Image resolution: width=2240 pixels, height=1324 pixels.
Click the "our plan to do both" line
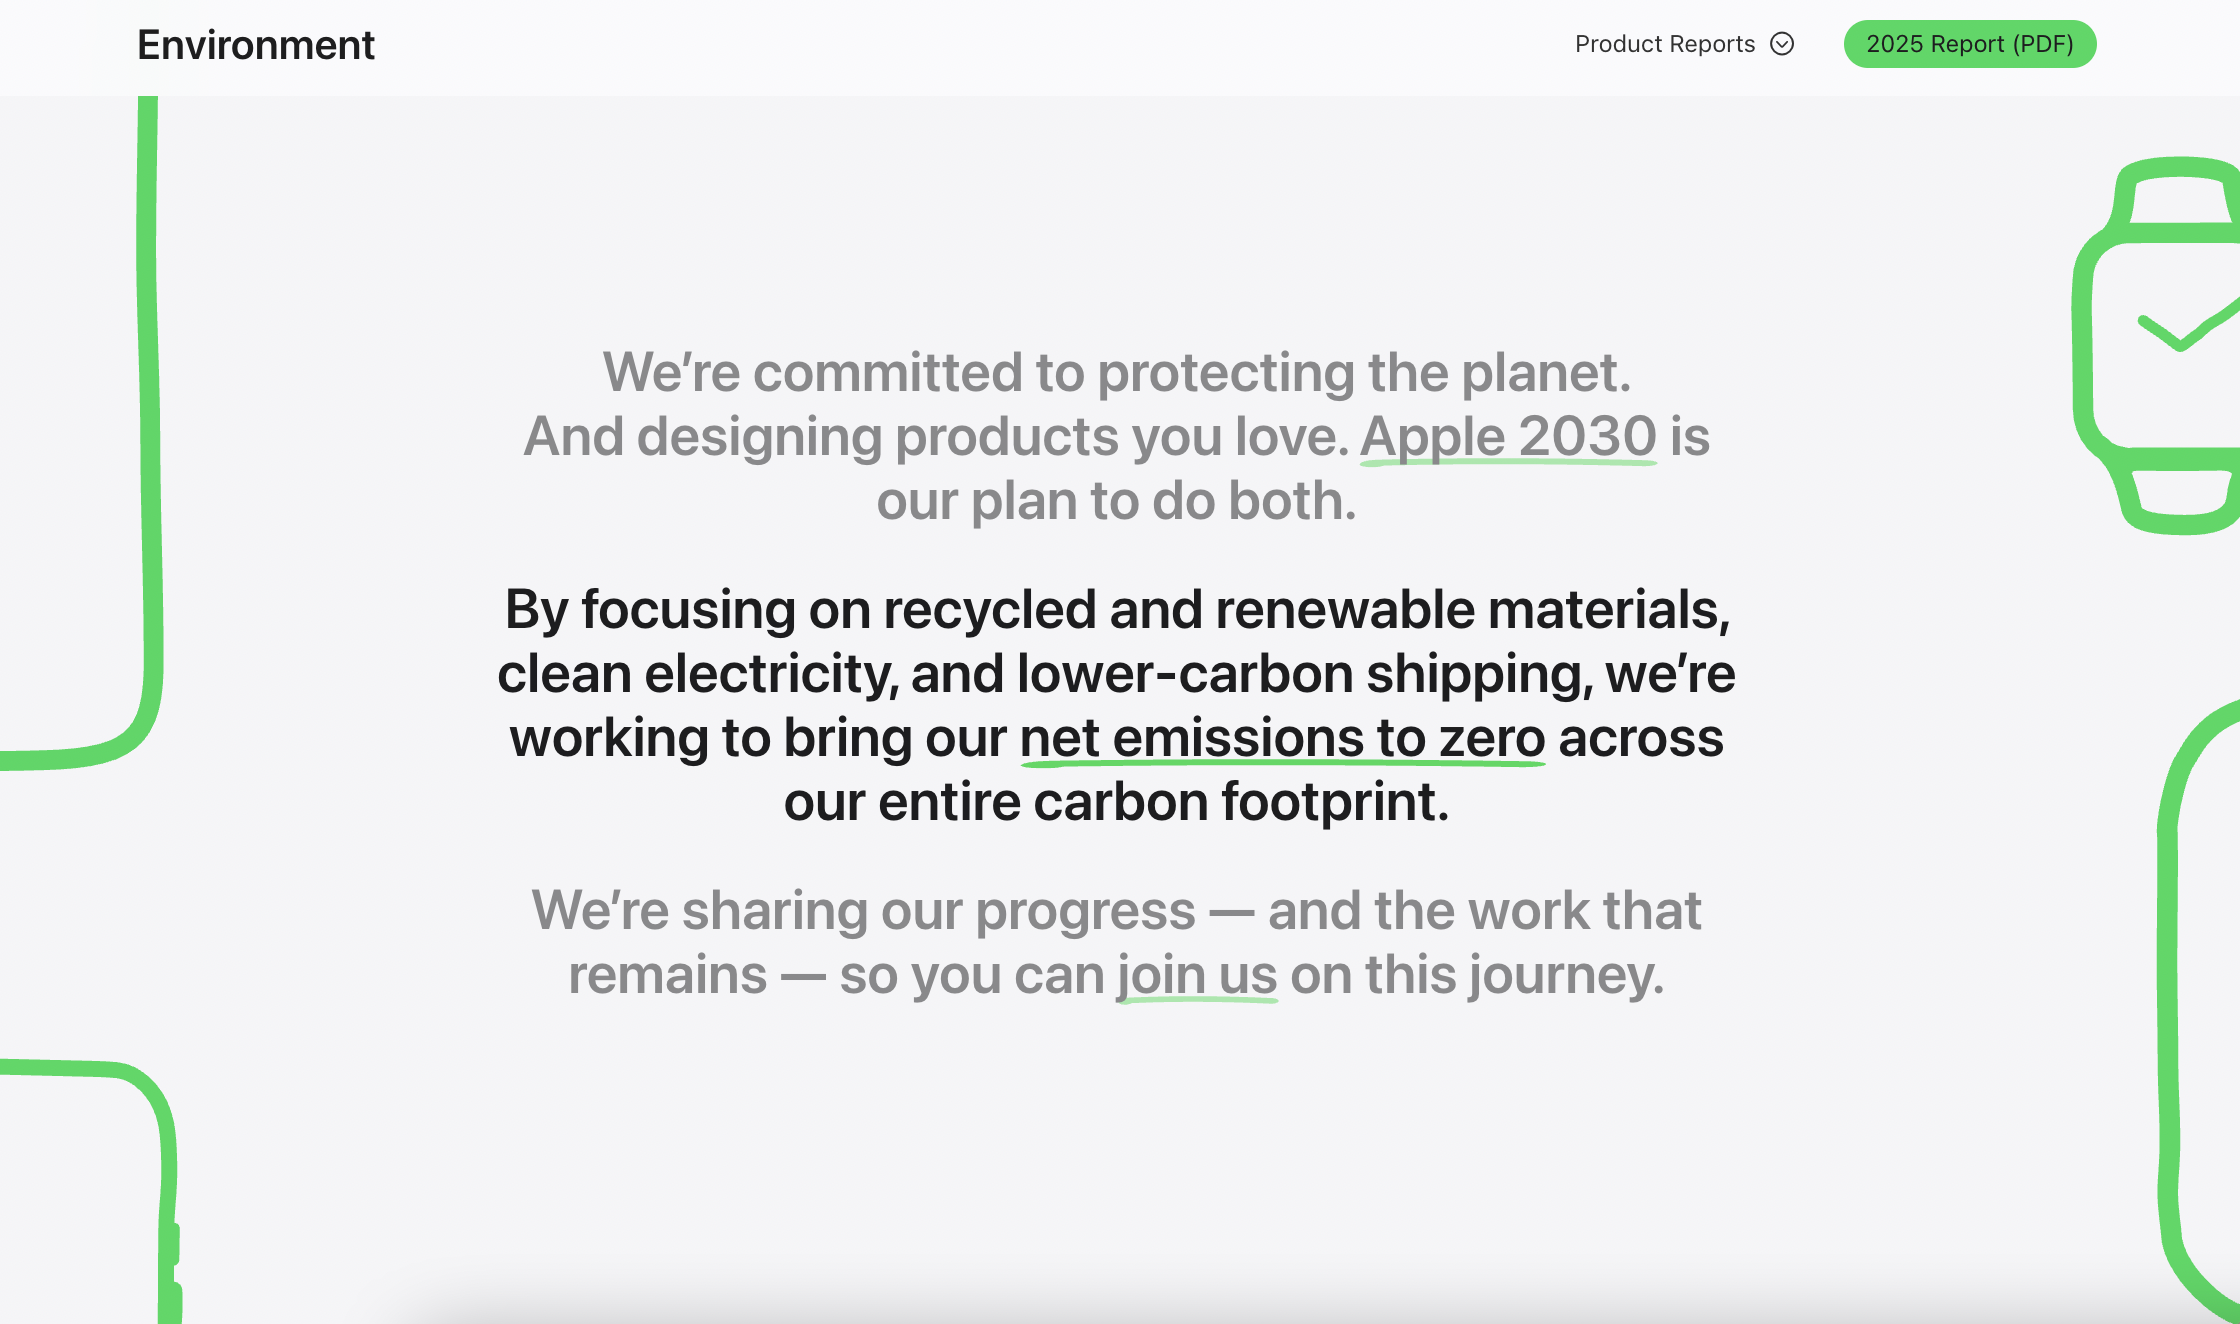pos(1116,501)
